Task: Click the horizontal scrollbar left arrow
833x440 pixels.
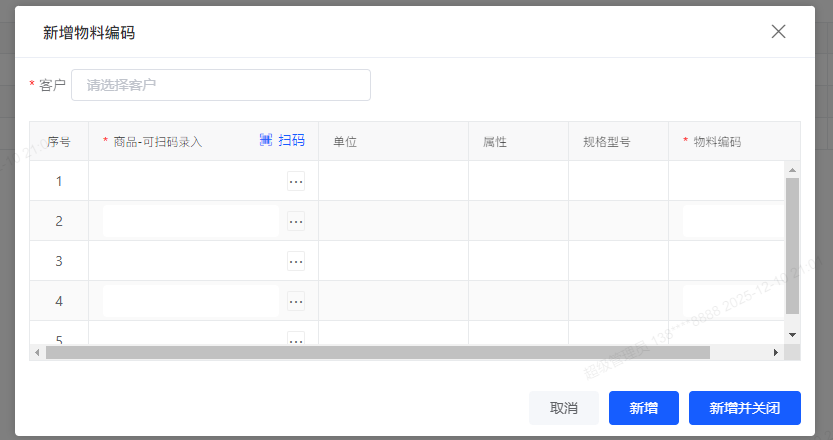Action: [37, 353]
